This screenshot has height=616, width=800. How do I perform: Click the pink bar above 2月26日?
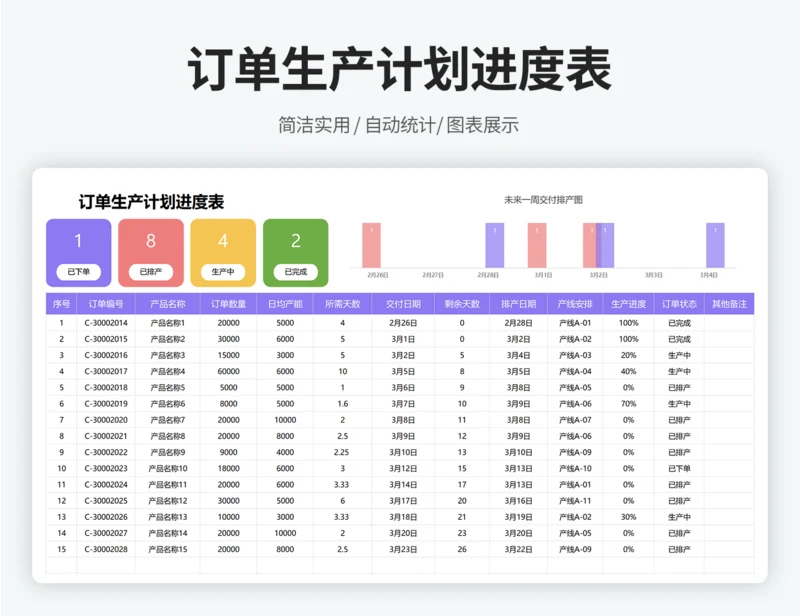[371, 245]
